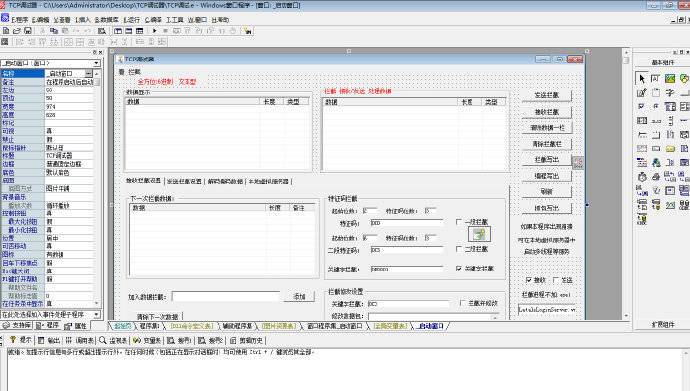Viewport: 690px width, 391px height.
Task: Open the 窗口 menu
Action: pyautogui.click(x=197, y=20)
